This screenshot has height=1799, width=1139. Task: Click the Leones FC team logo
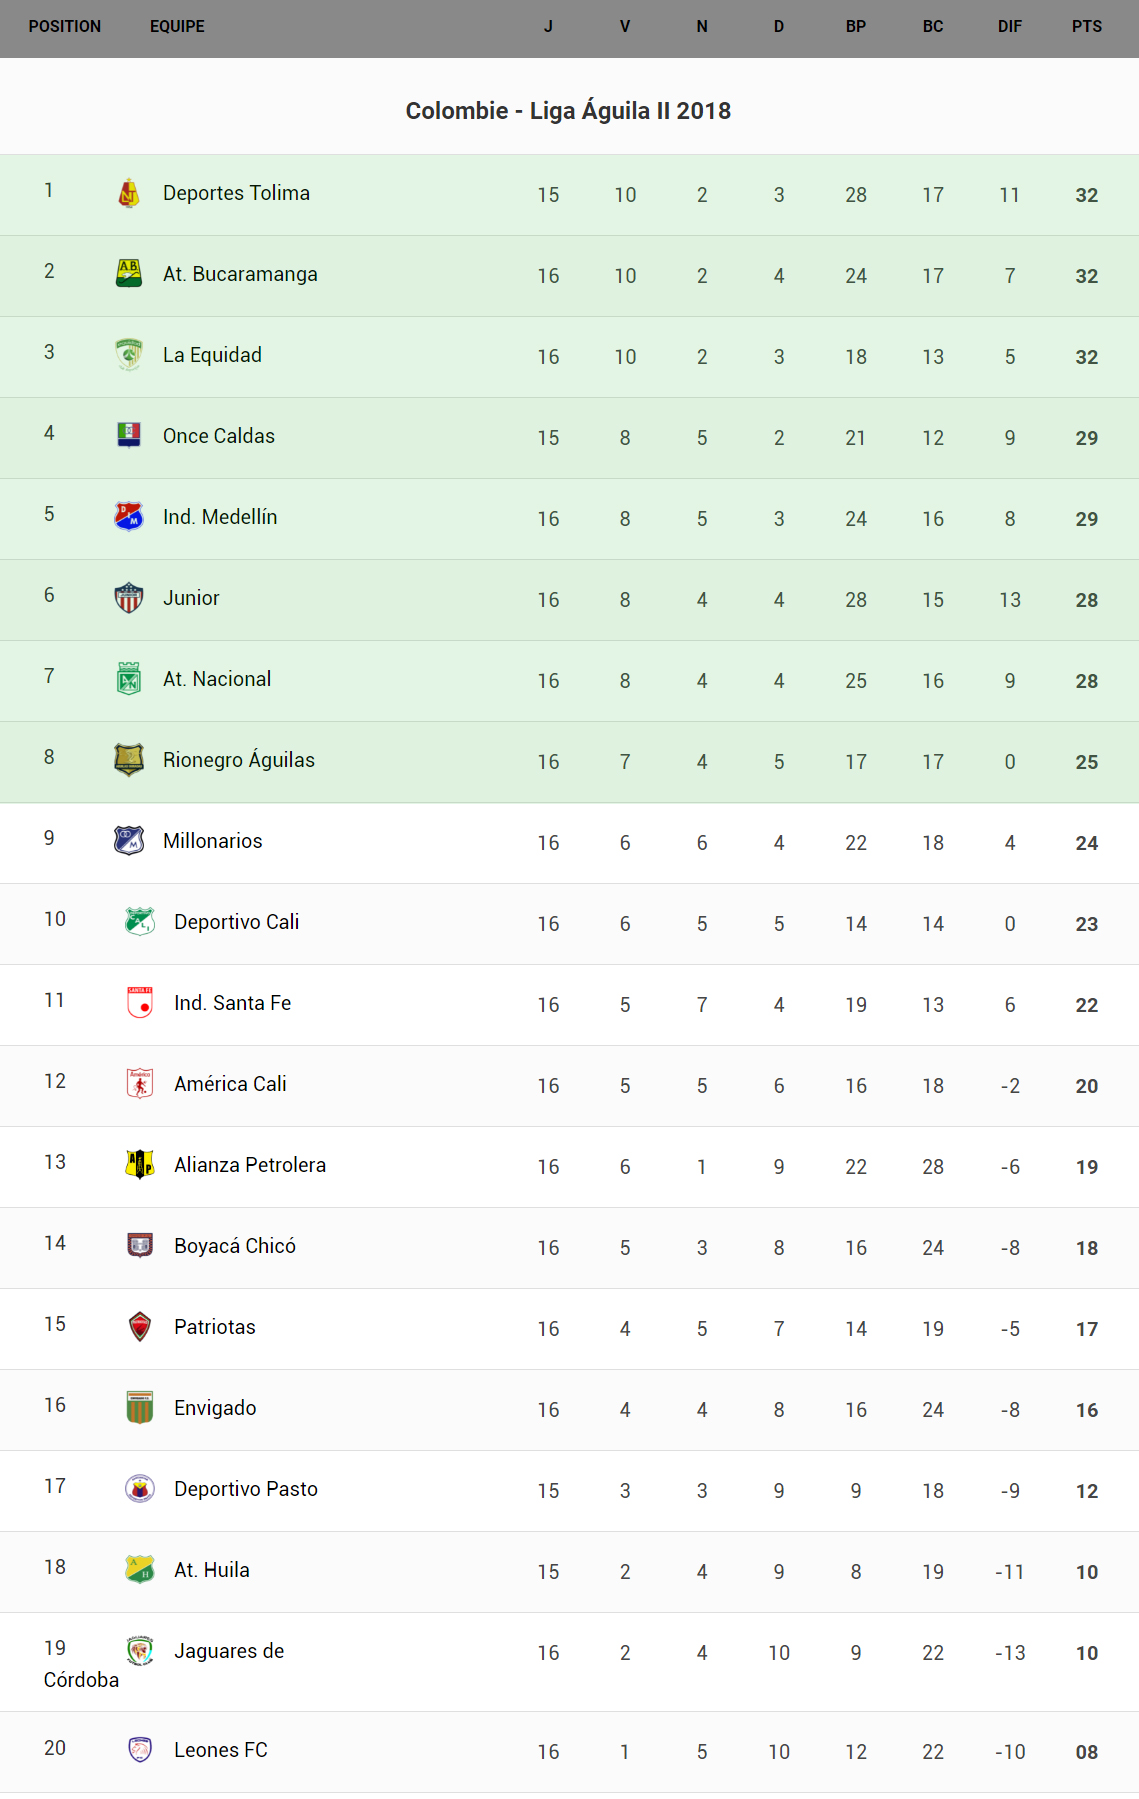(139, 1749)
